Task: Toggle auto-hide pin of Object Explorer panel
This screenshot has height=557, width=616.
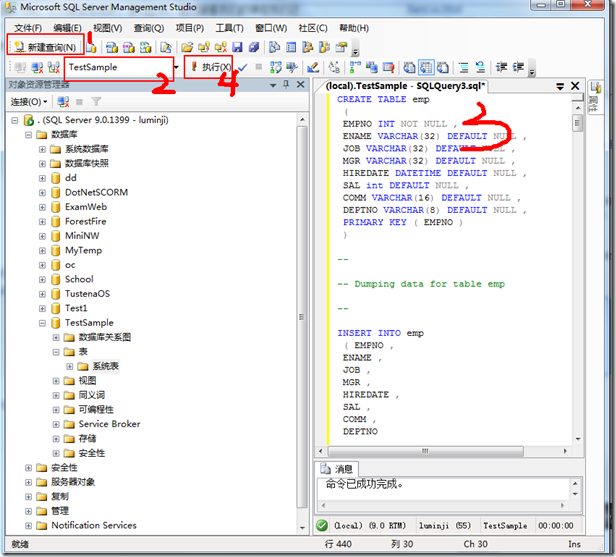Action: click(286, 84)
